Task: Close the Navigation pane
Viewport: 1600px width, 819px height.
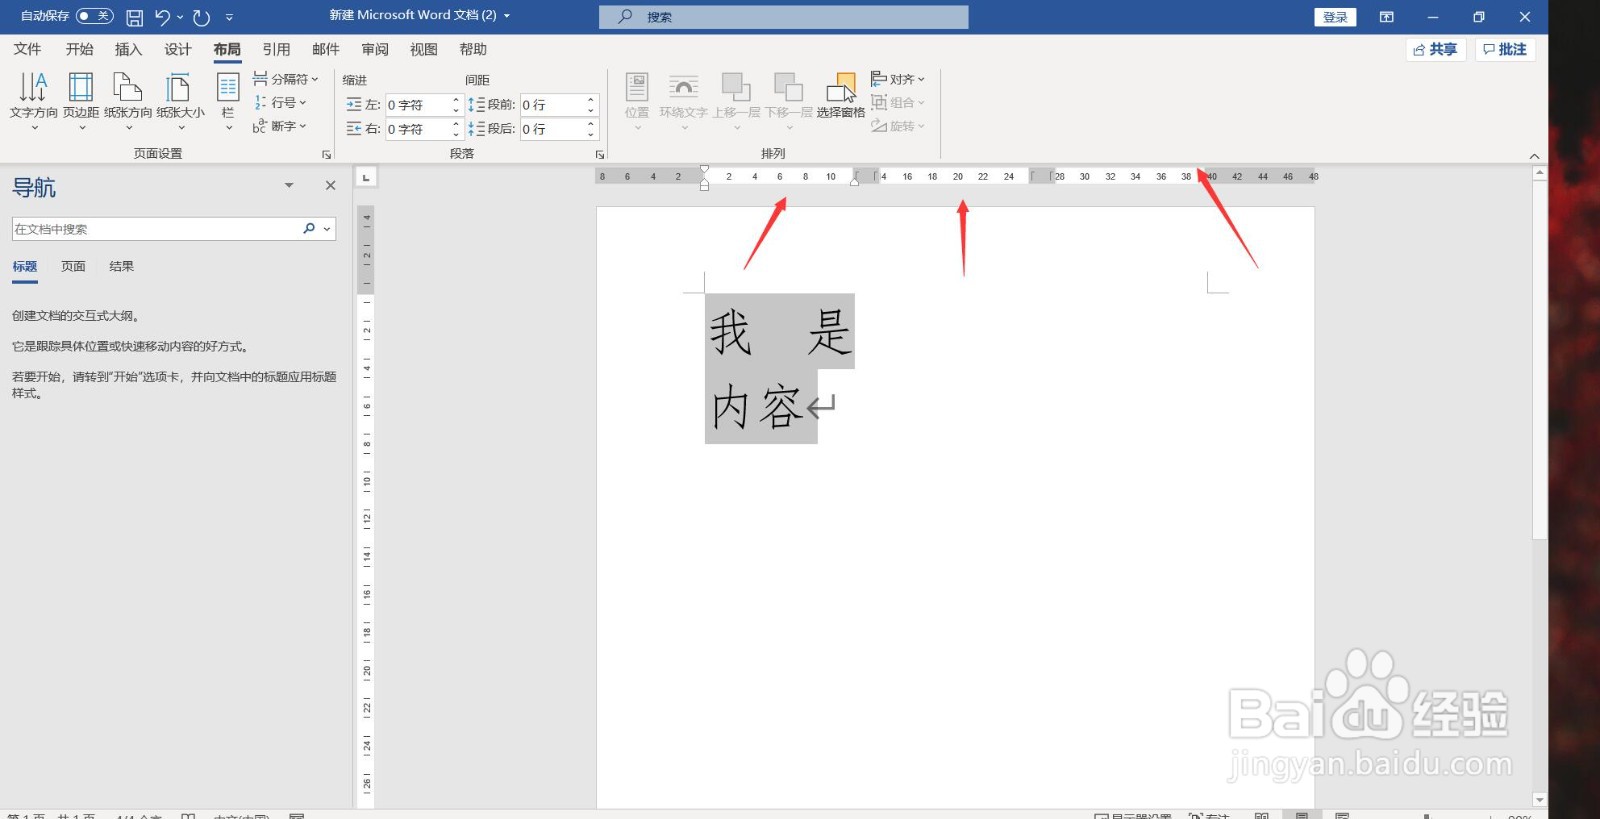Action: (x=330, y=185)
